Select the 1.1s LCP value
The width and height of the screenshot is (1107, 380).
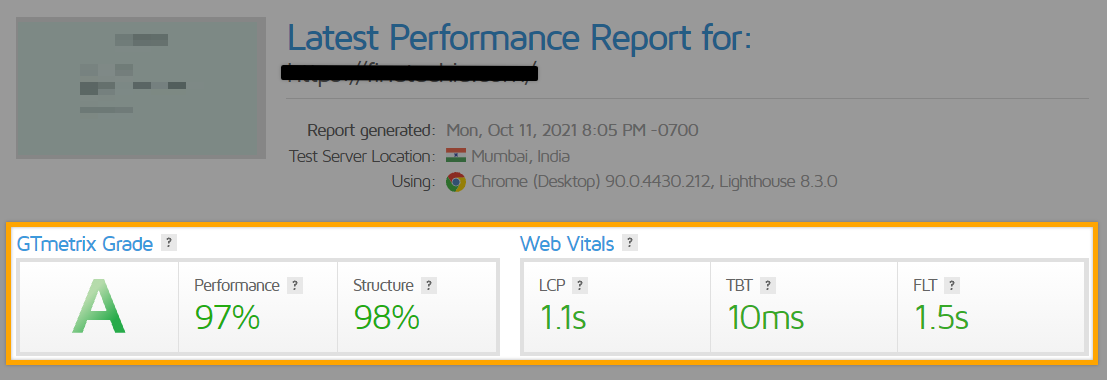point(563,318)
